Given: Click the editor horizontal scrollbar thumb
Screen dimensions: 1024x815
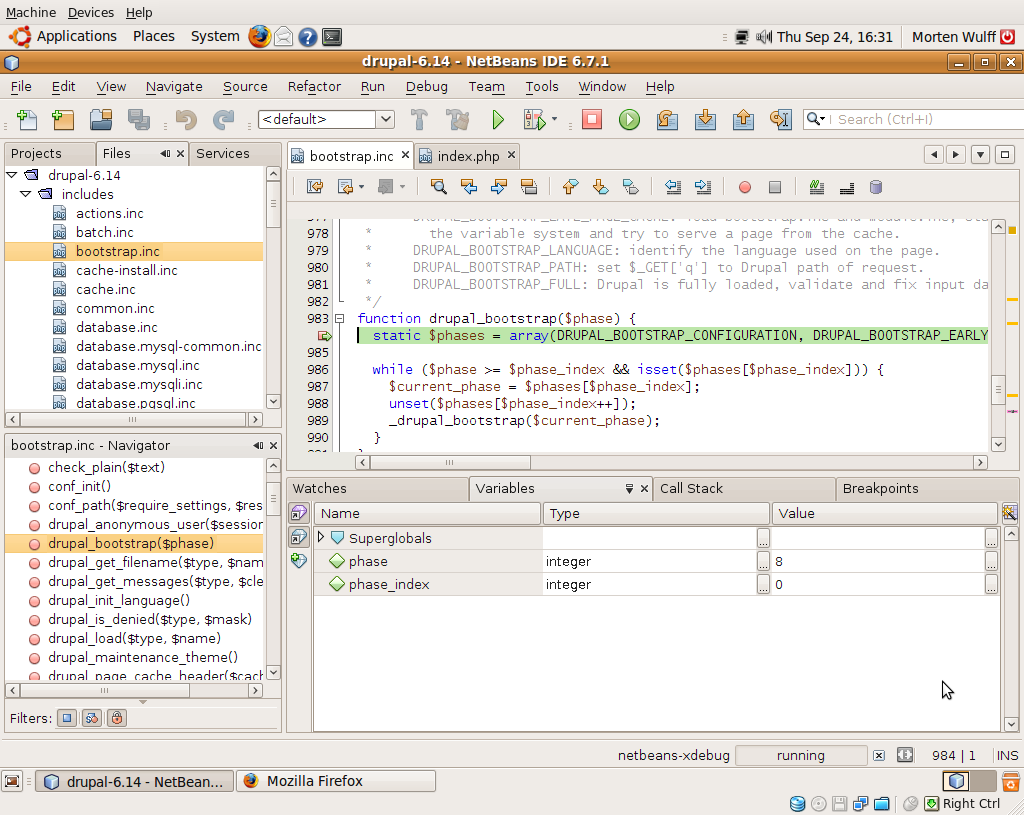Looking at the screenshot, I should (451, 462).
